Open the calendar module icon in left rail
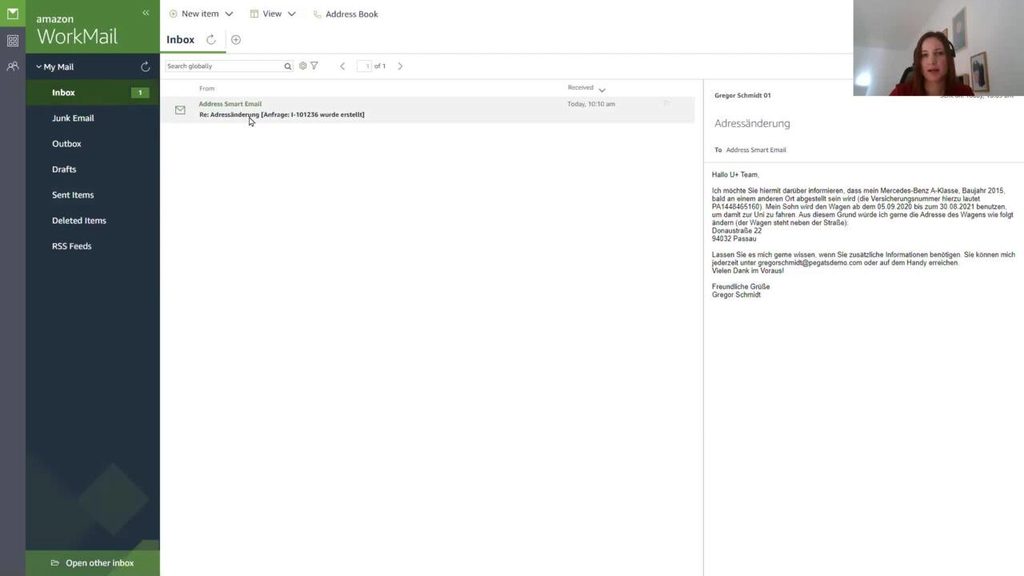 12,41
